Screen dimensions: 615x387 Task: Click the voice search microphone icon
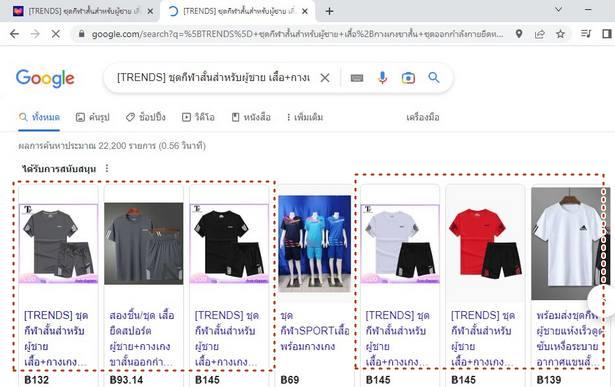(382, 78)
